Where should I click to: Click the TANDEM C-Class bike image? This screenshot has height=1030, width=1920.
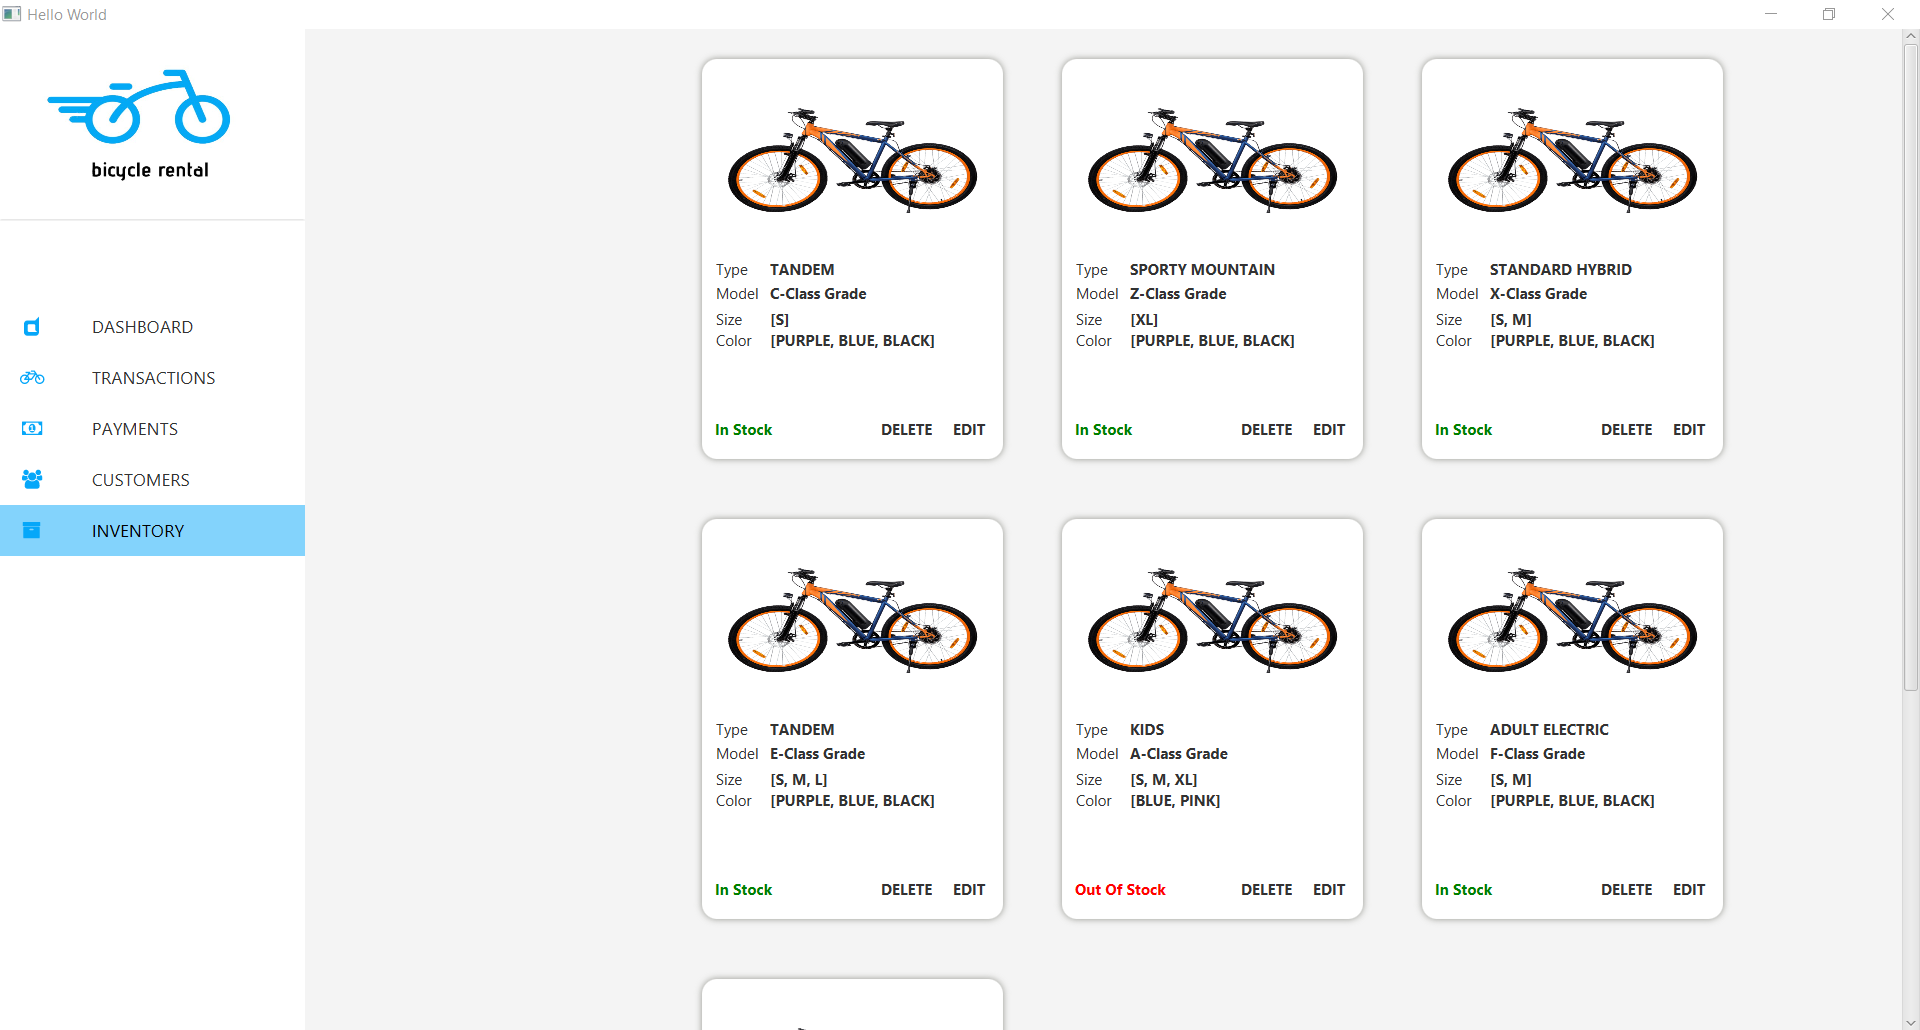click(852, 160)
